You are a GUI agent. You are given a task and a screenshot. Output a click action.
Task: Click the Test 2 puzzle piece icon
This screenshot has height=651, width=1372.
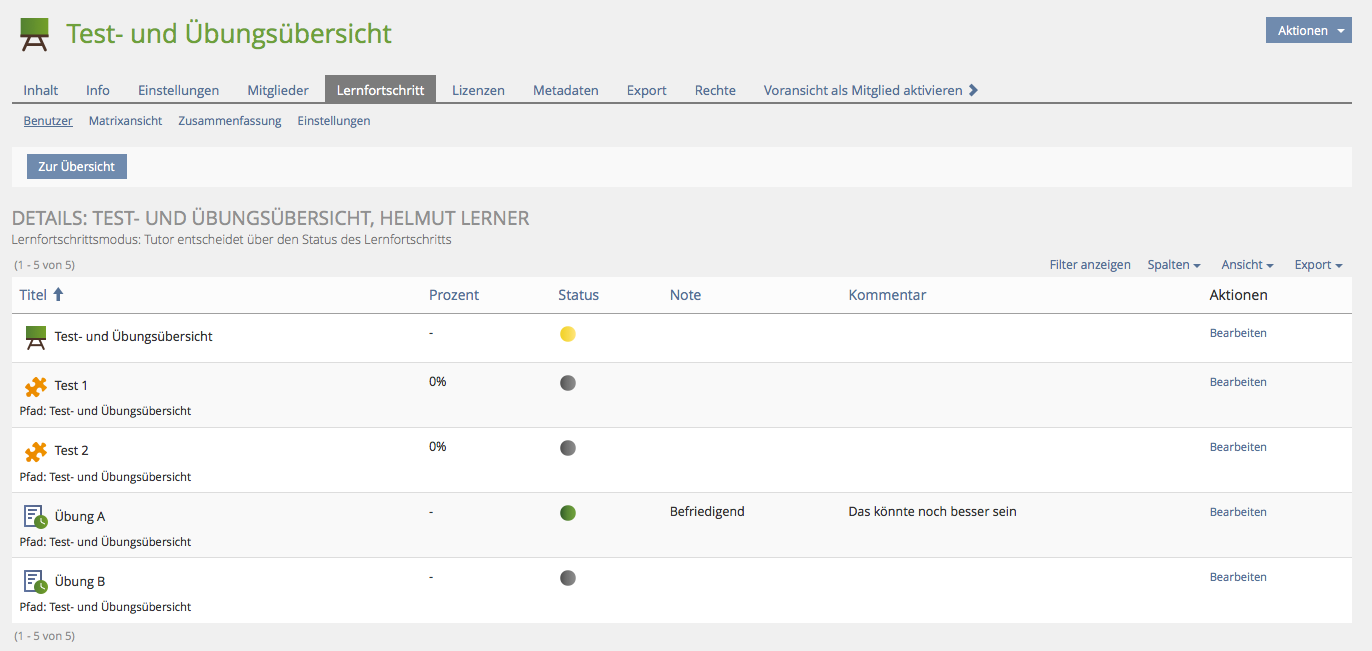click(36, 451)
